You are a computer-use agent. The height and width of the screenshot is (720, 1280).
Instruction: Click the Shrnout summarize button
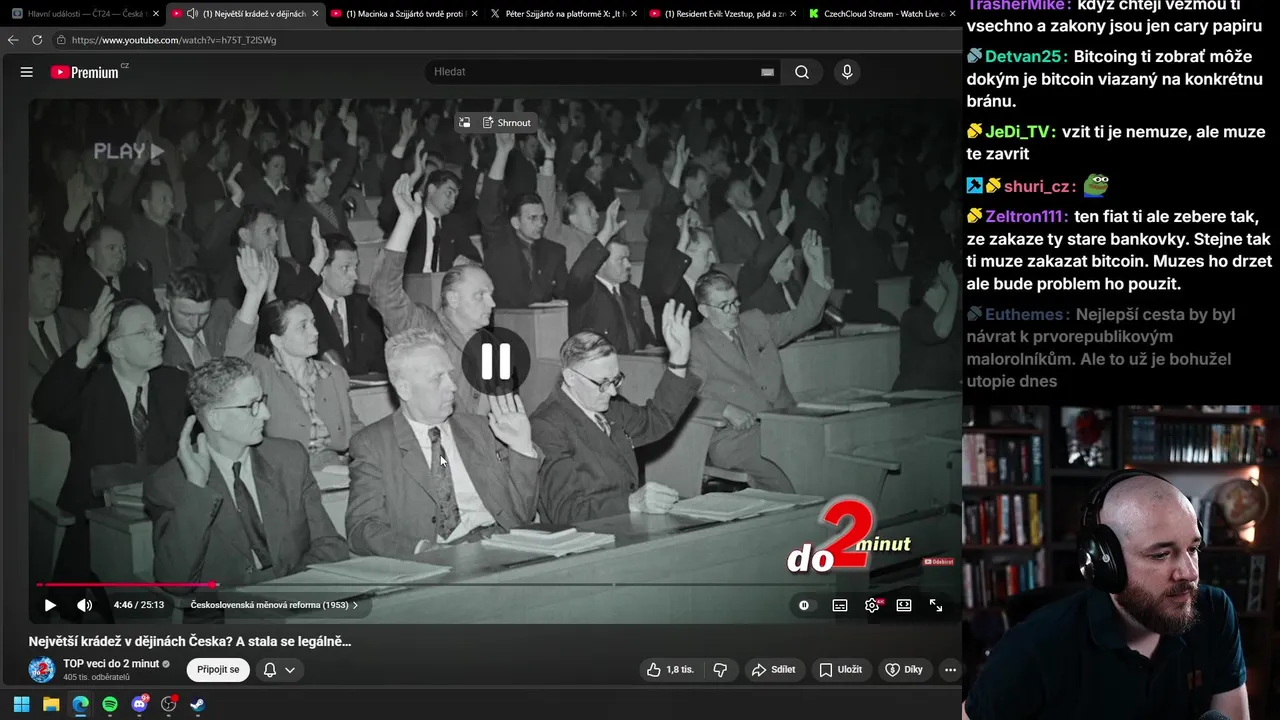(507, 123)
